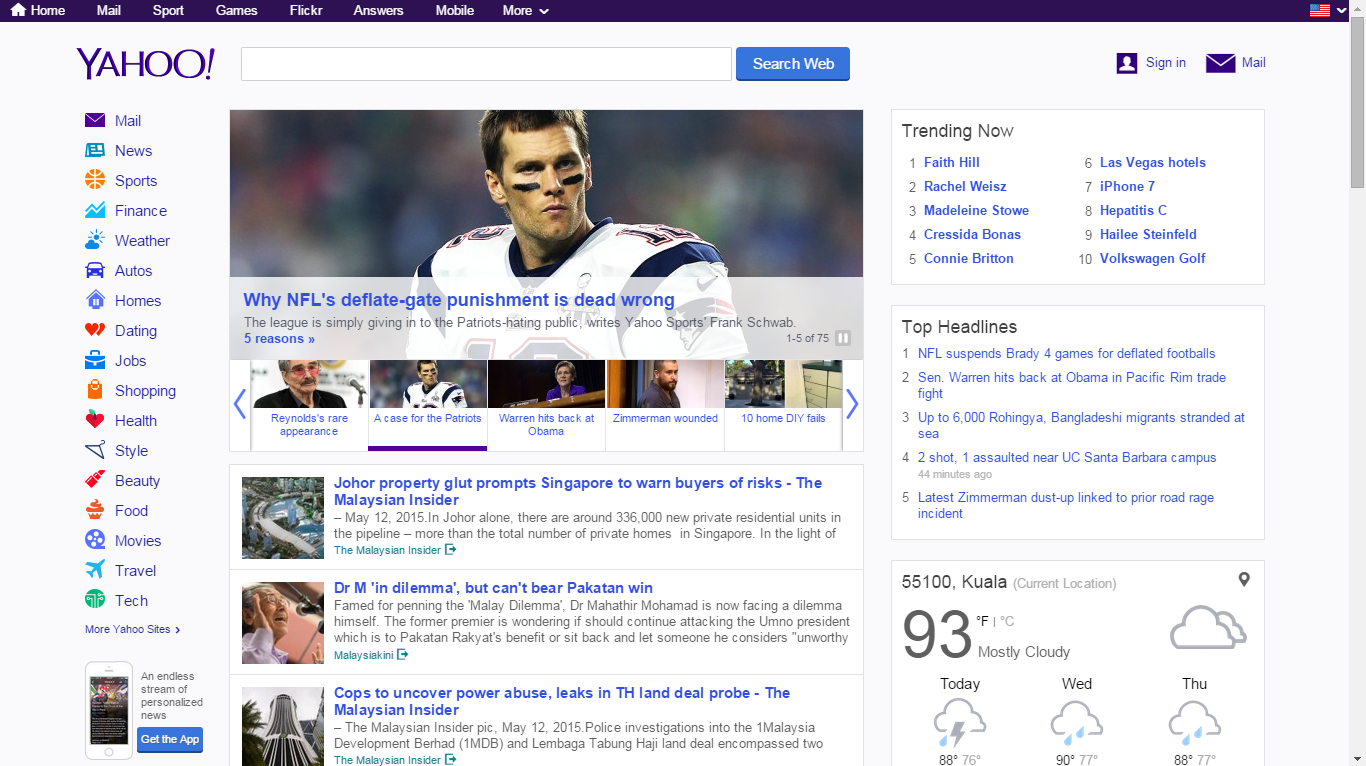1366x766 pixels.
Task: Open the UC Santa Barbara shooting headline
Action: point(1067,457)
